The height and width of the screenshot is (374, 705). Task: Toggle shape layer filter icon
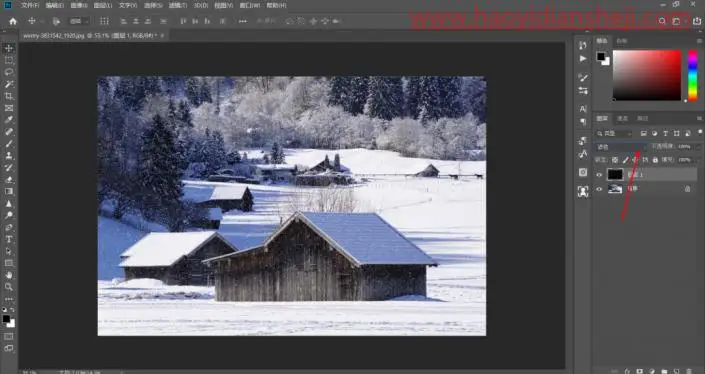(x=677, y=134)
